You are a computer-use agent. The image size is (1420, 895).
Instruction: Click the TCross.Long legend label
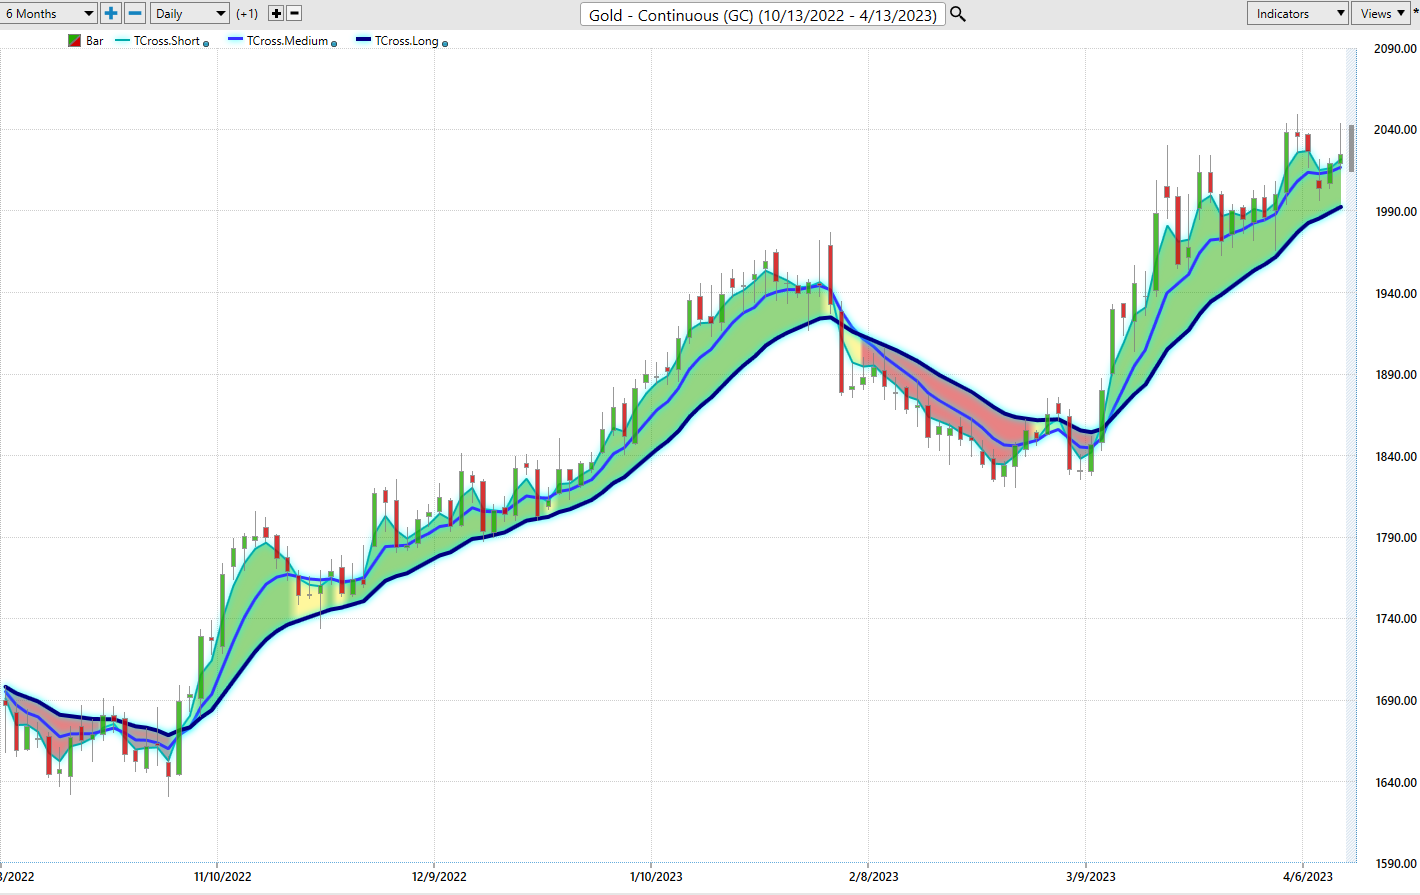[x=407, y=41]
